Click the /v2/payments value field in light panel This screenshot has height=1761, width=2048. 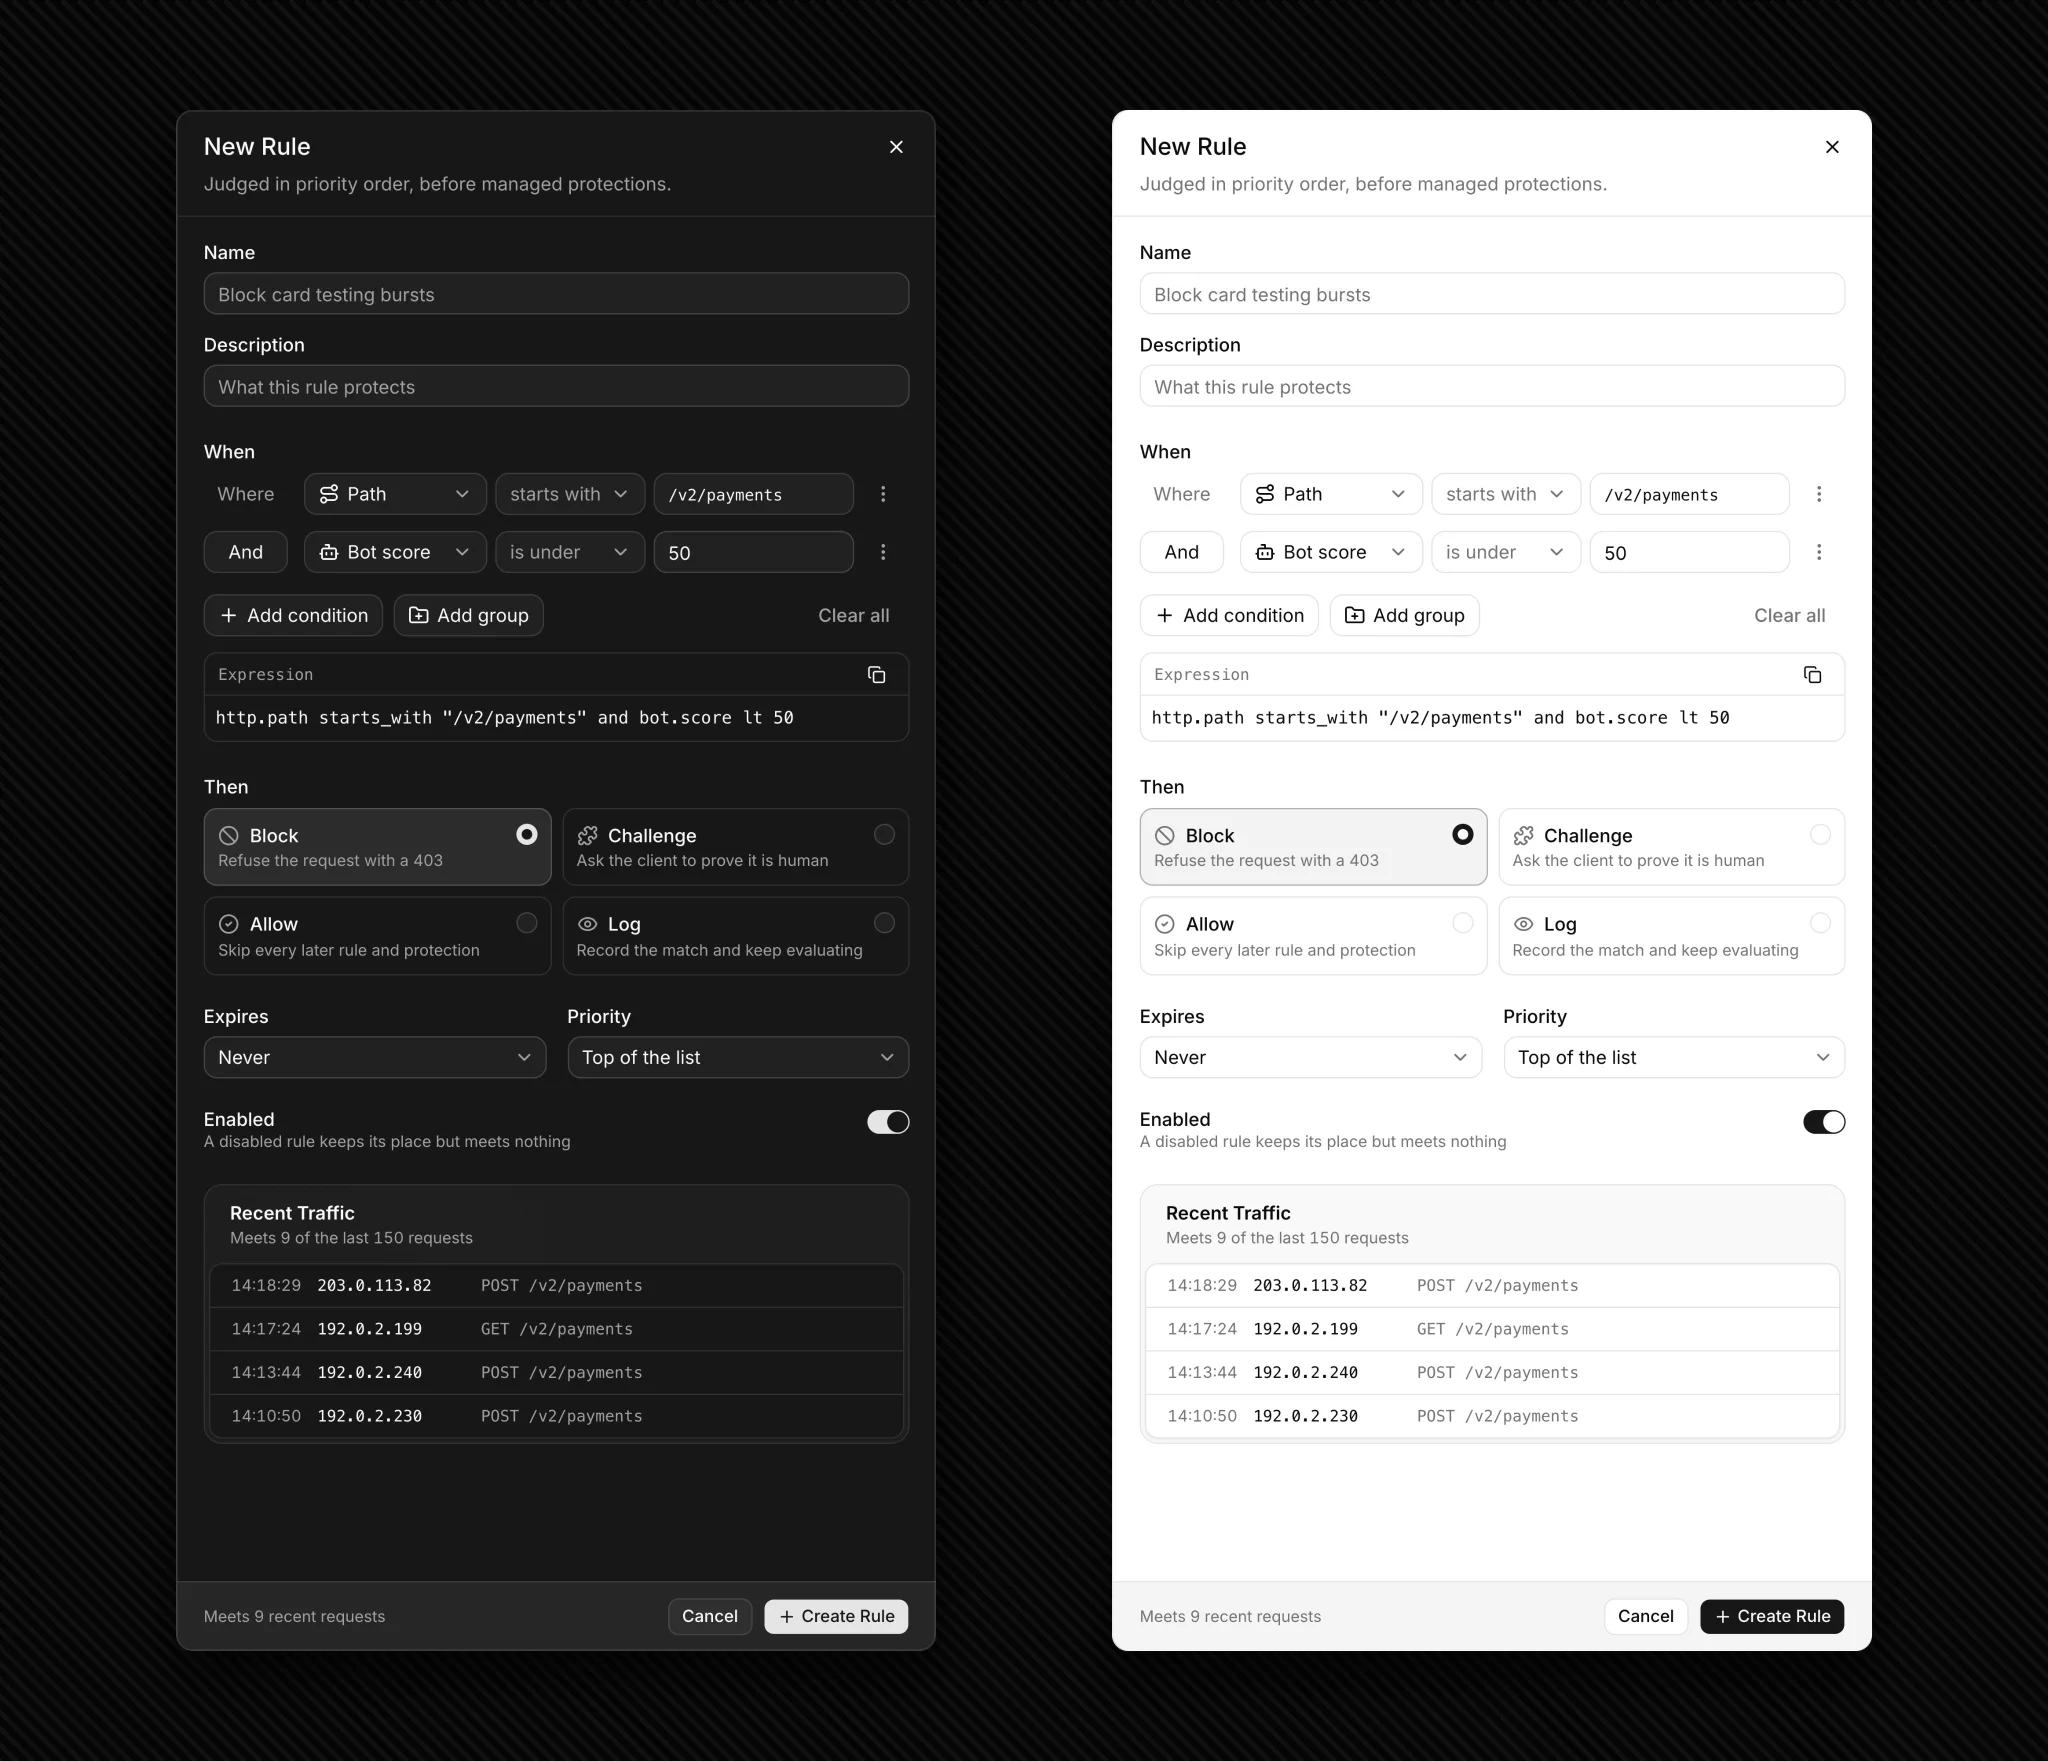coord(1689,494)
